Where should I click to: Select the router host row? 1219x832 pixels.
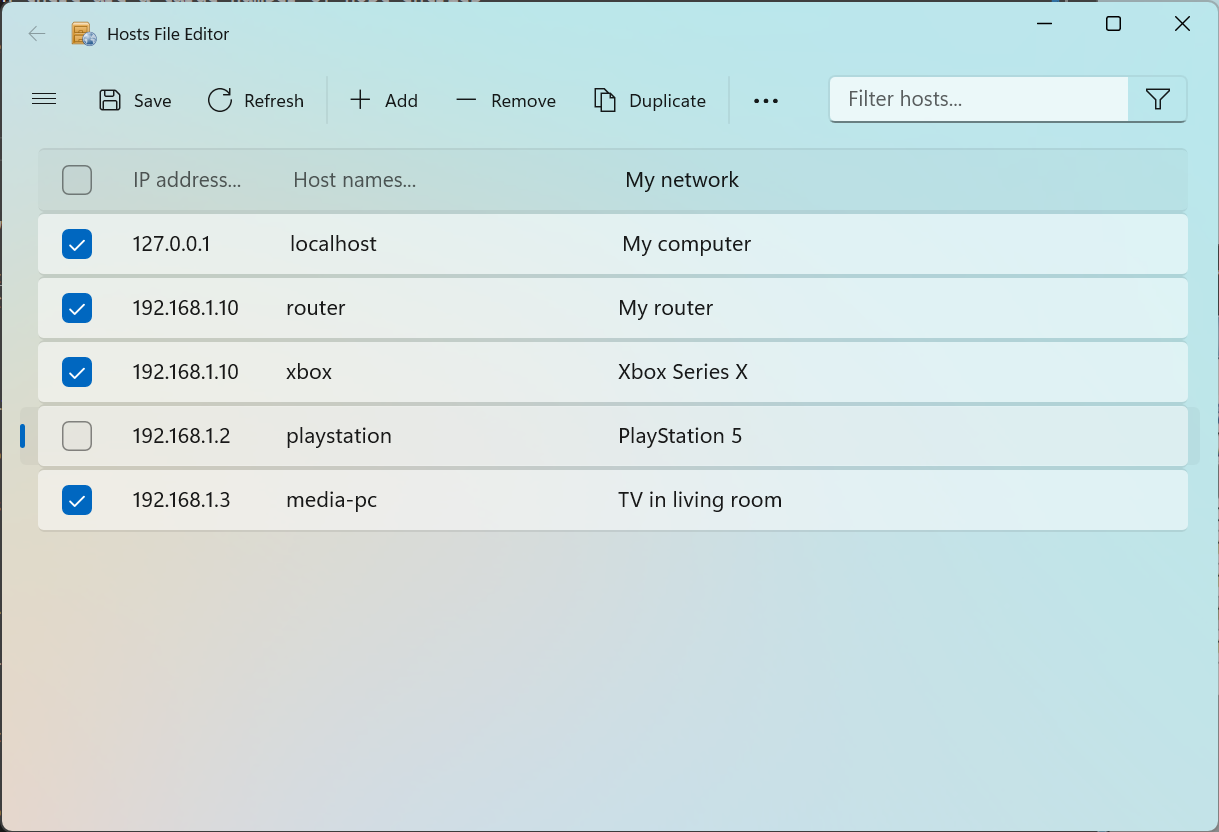tap(613, 308)
